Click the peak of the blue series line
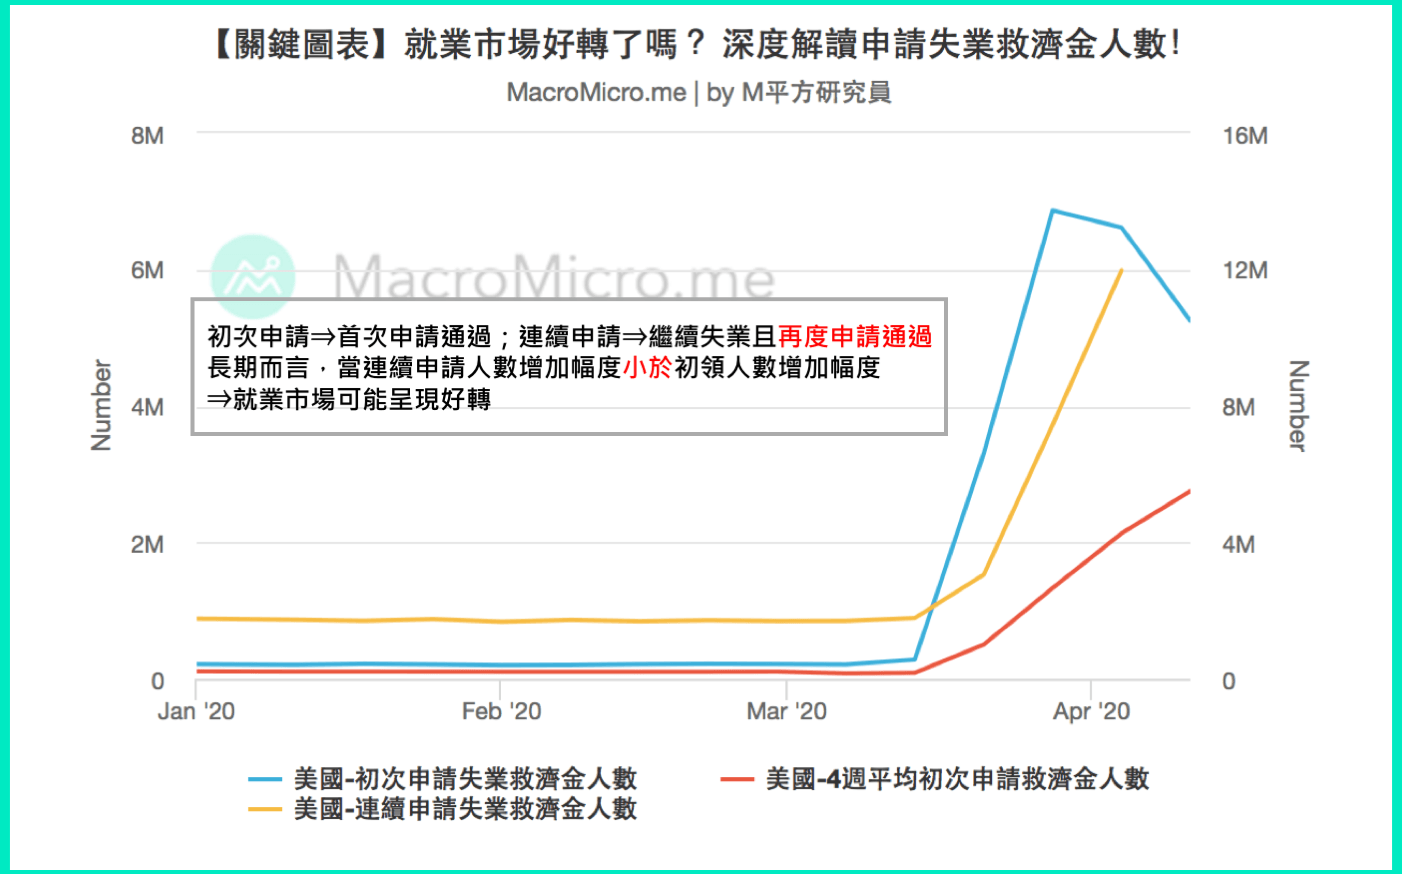The width and height of the screenshot is (1402, 874). point(1055,210)
